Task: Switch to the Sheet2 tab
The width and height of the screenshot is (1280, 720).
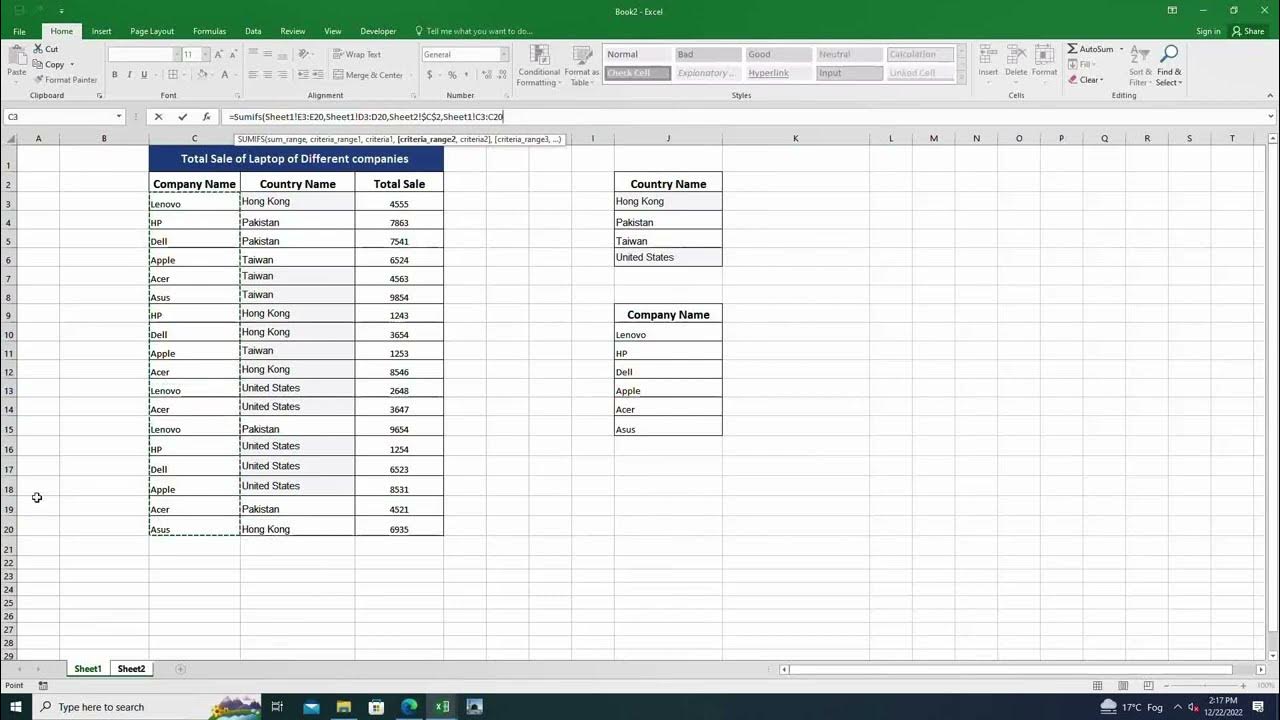Action: click(x=131, y=669)
